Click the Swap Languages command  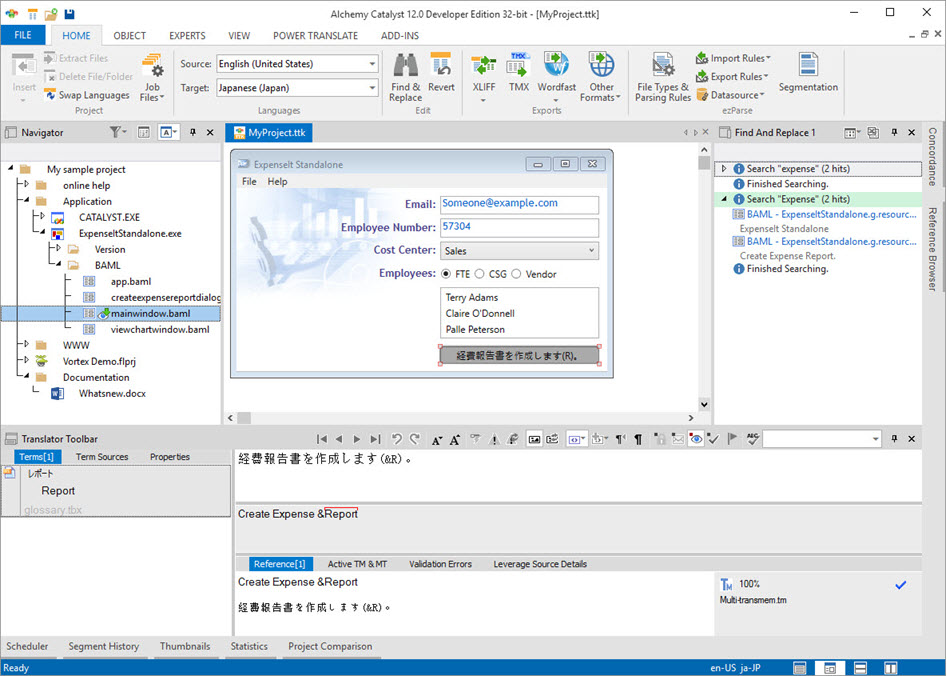click(x=87, y=95)
